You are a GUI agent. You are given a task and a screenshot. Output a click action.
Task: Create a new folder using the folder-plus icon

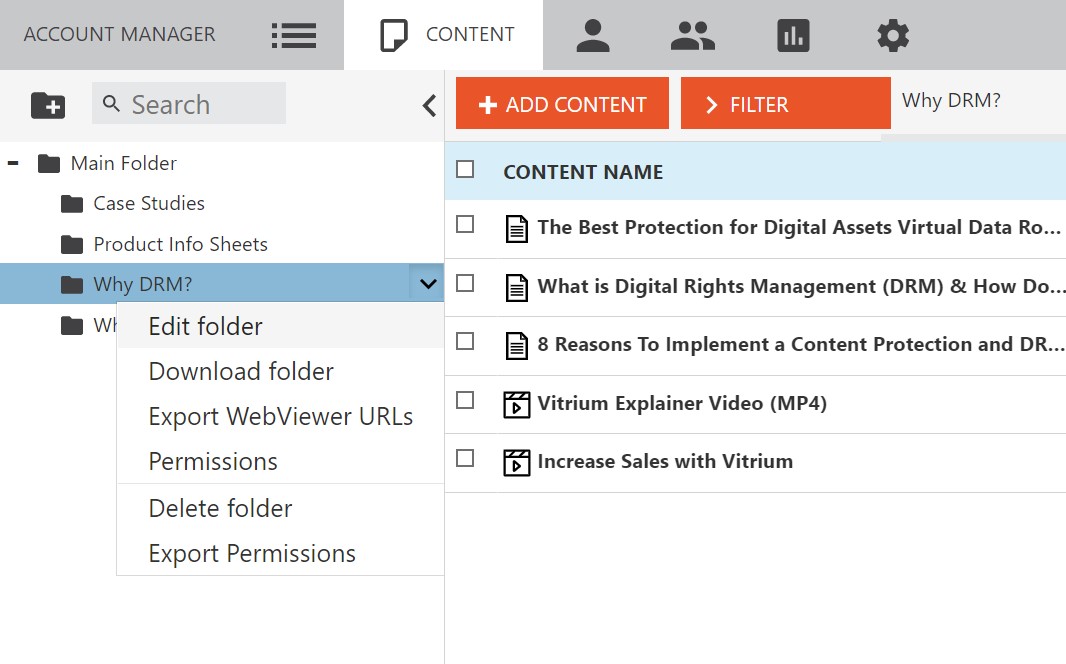[47, 103]
